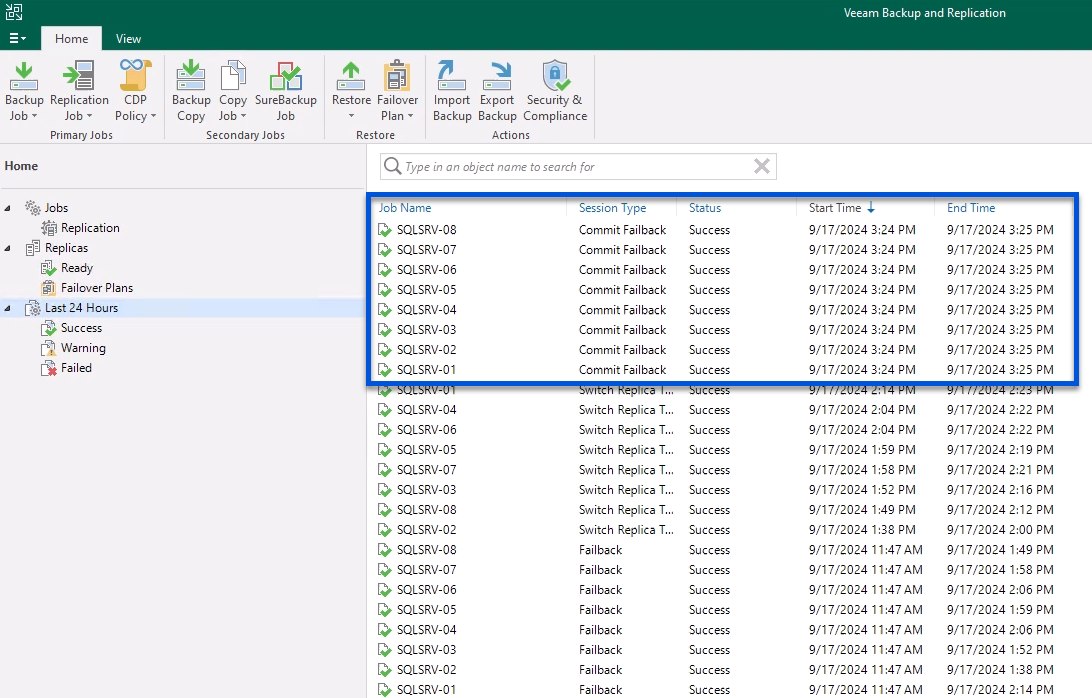1092x698 pixels.
Task: Switch to the View ribbon tab
Action: coord(128,38)
